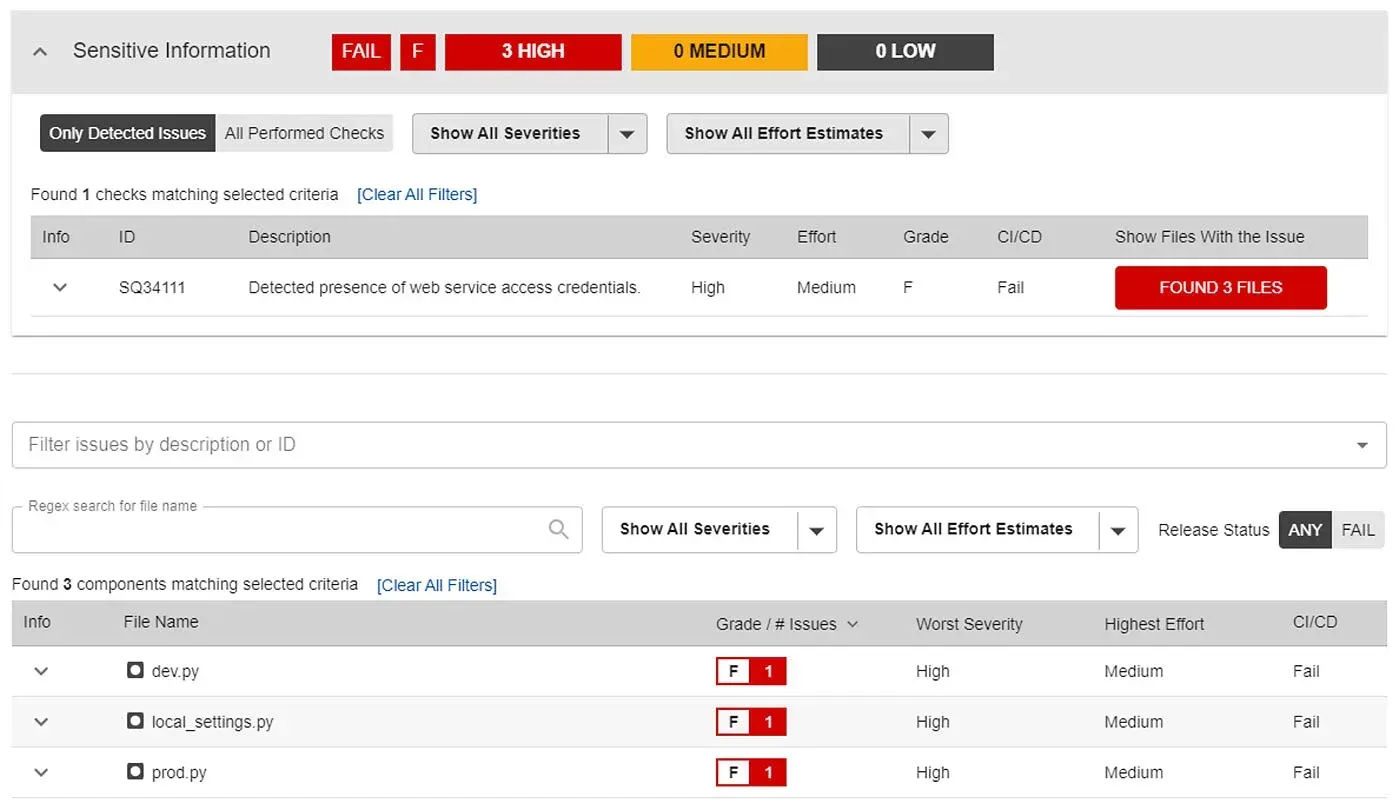Expand the dev.py component row
1400x810 pixels.
[40, 671]
